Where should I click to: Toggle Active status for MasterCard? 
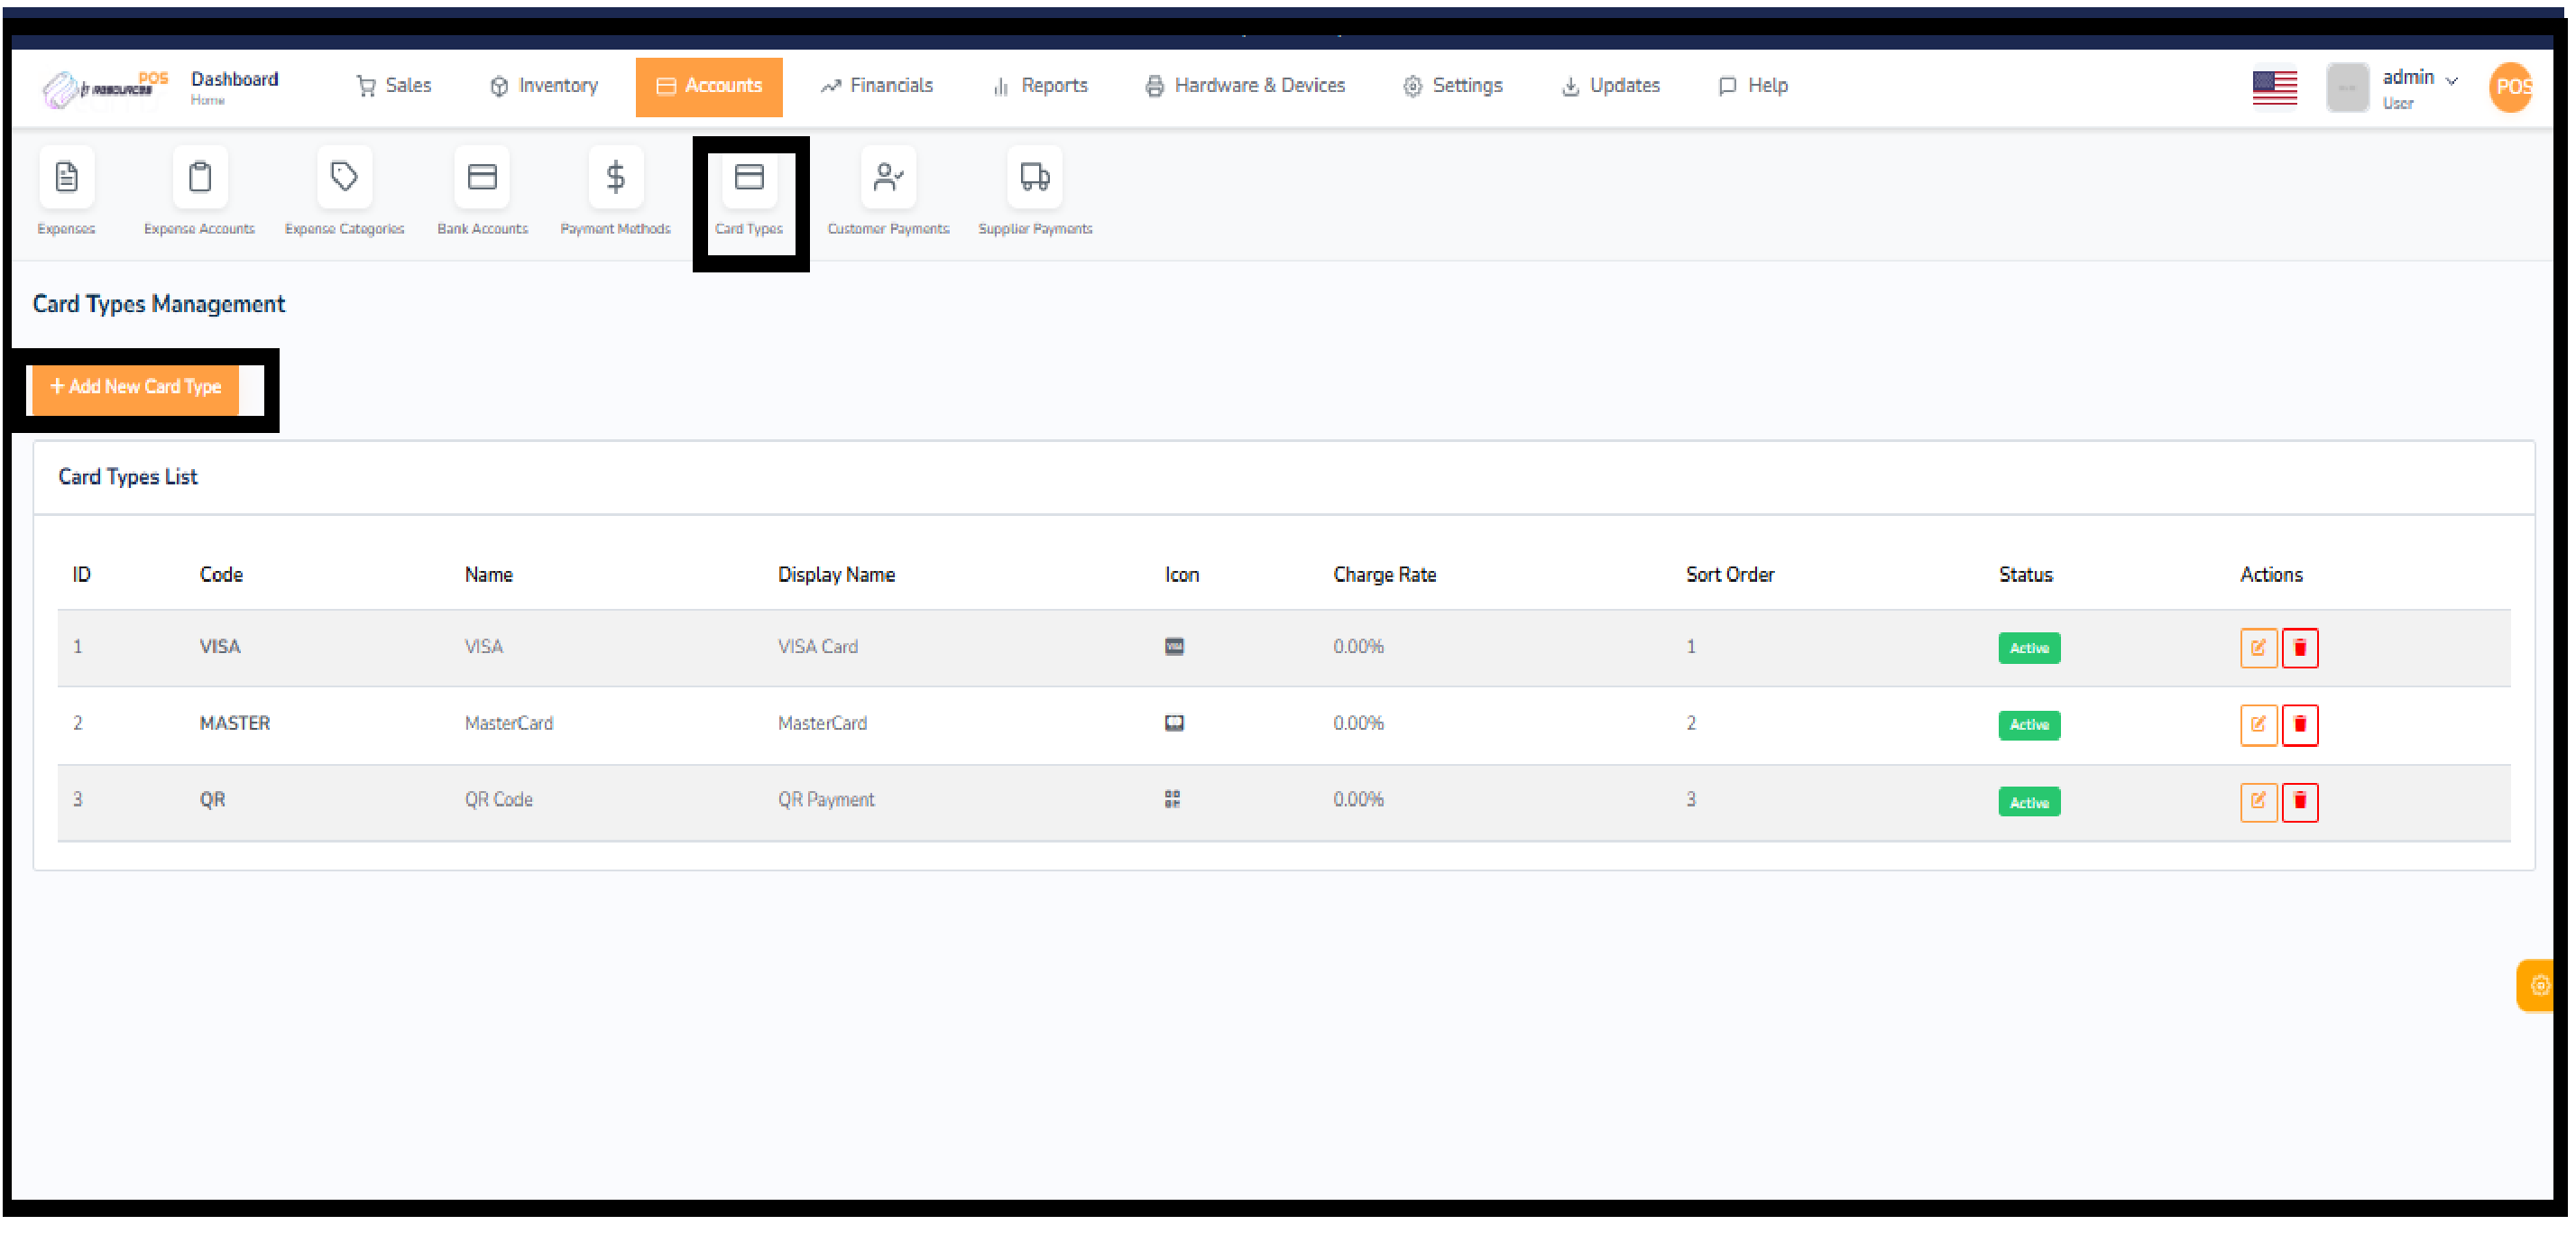2029,725
